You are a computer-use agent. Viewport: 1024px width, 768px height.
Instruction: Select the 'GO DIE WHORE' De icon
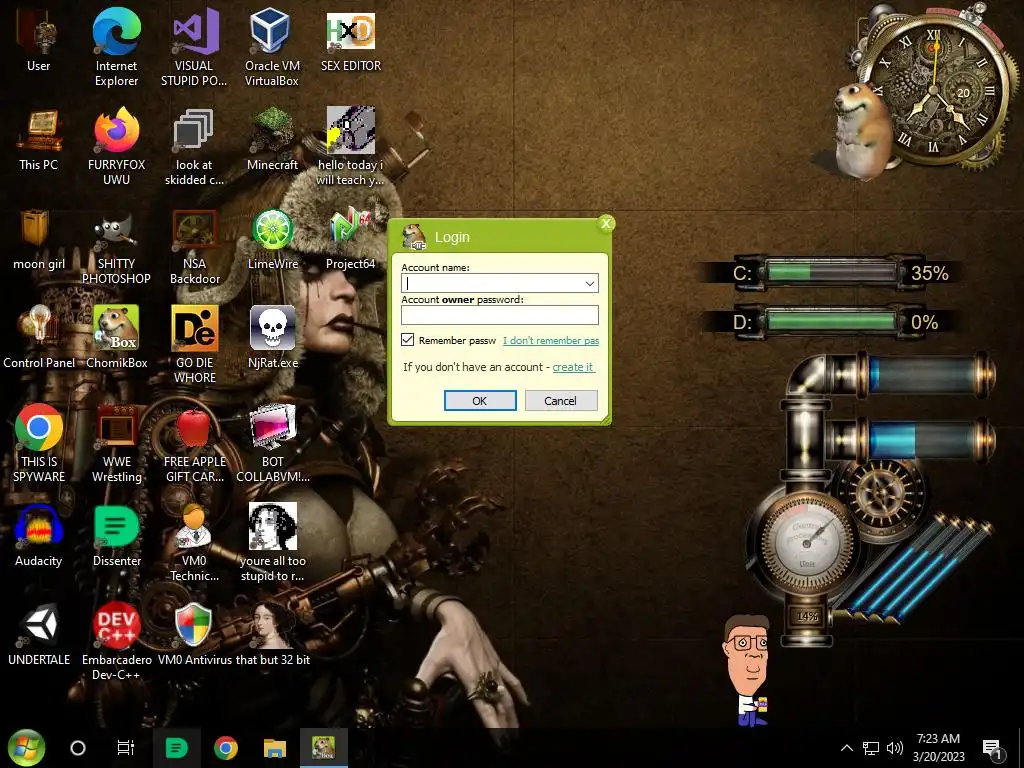(x=194, y=344)
